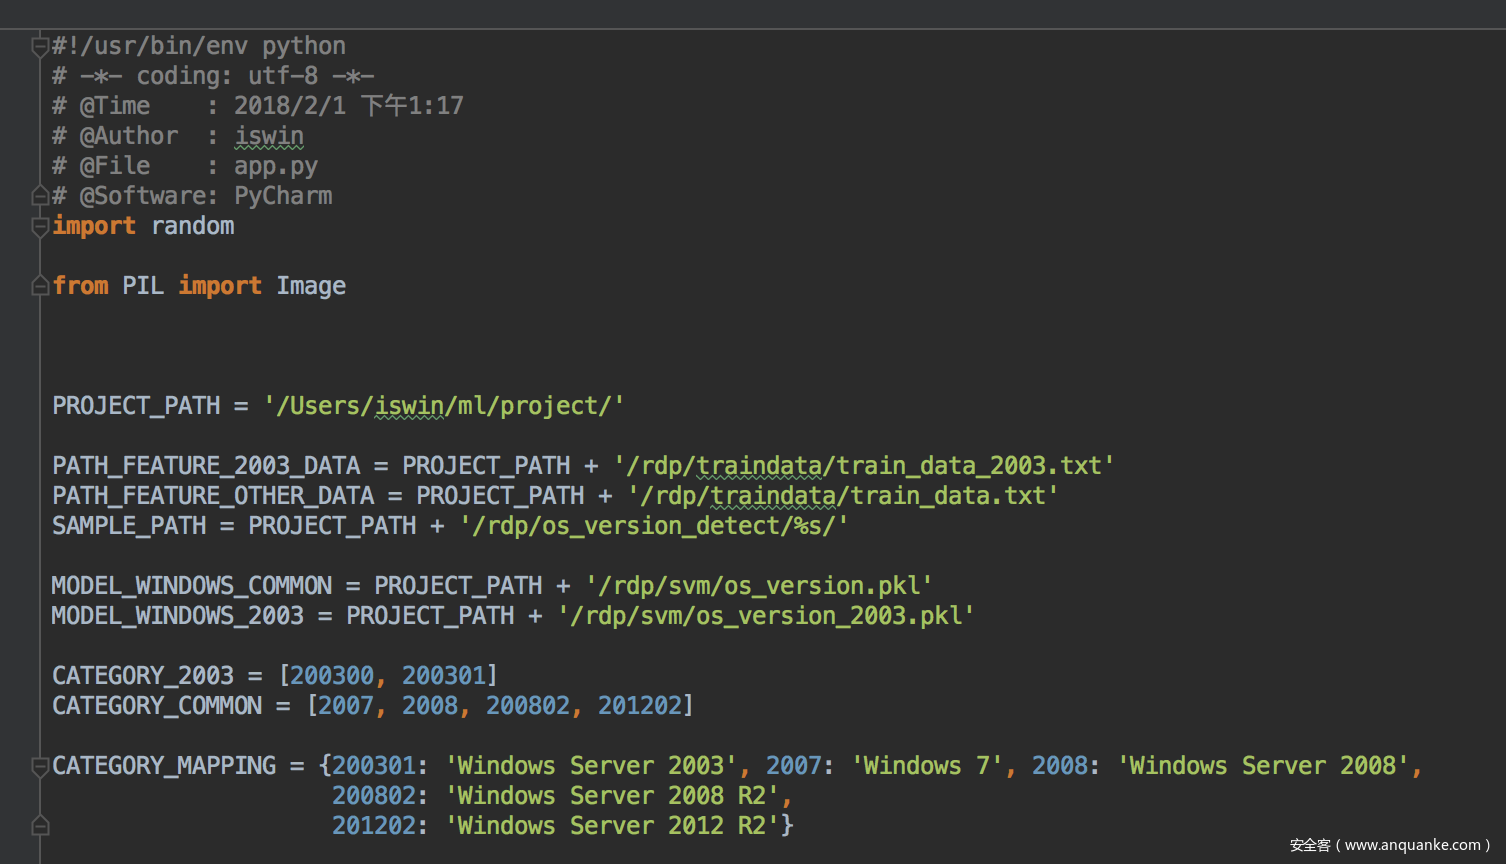The image size is (1506, 864).
Task: Click the '/rdp/svm/os_version.pkl' string
Action: pos(759,586)
